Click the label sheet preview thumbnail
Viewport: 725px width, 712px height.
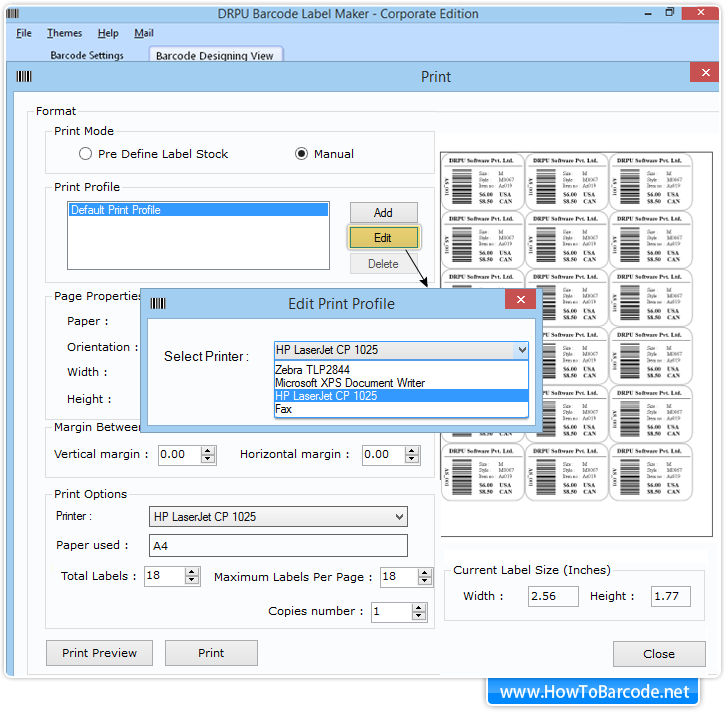pyautogui.click(x=576, y=344)
